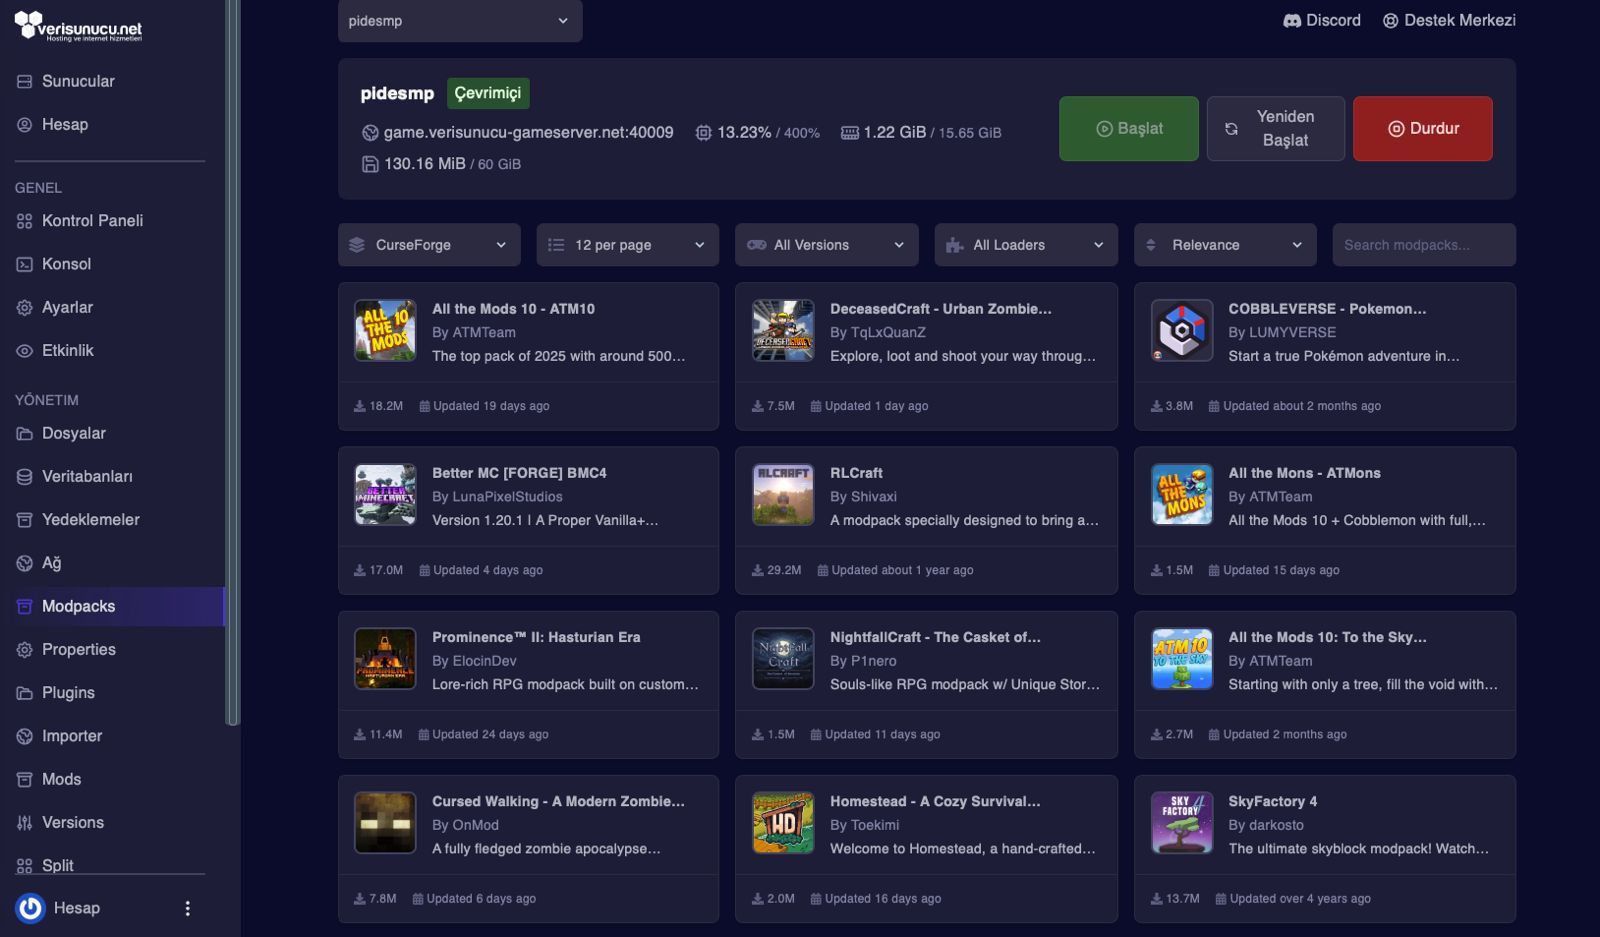Image resolution: width=1600 pixels, height=937 pixels.
Task: Open Sunucular in the sidebar
Action: coord(78,81)
